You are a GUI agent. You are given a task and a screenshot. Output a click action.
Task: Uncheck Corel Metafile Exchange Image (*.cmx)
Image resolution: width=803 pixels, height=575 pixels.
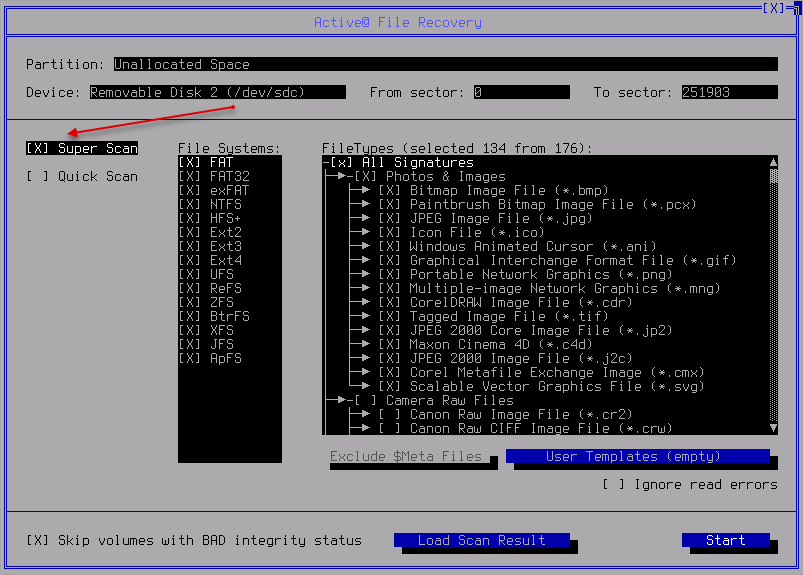pyautogui.click(x=390, y=372)
